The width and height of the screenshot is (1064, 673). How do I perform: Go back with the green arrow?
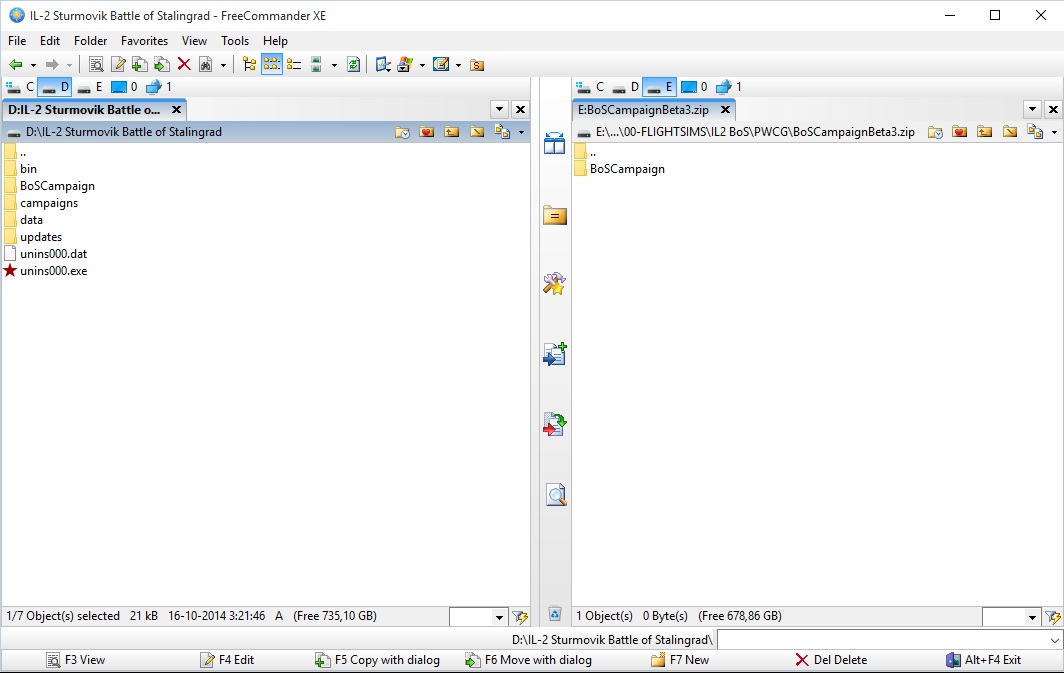[x=15, y=65]
